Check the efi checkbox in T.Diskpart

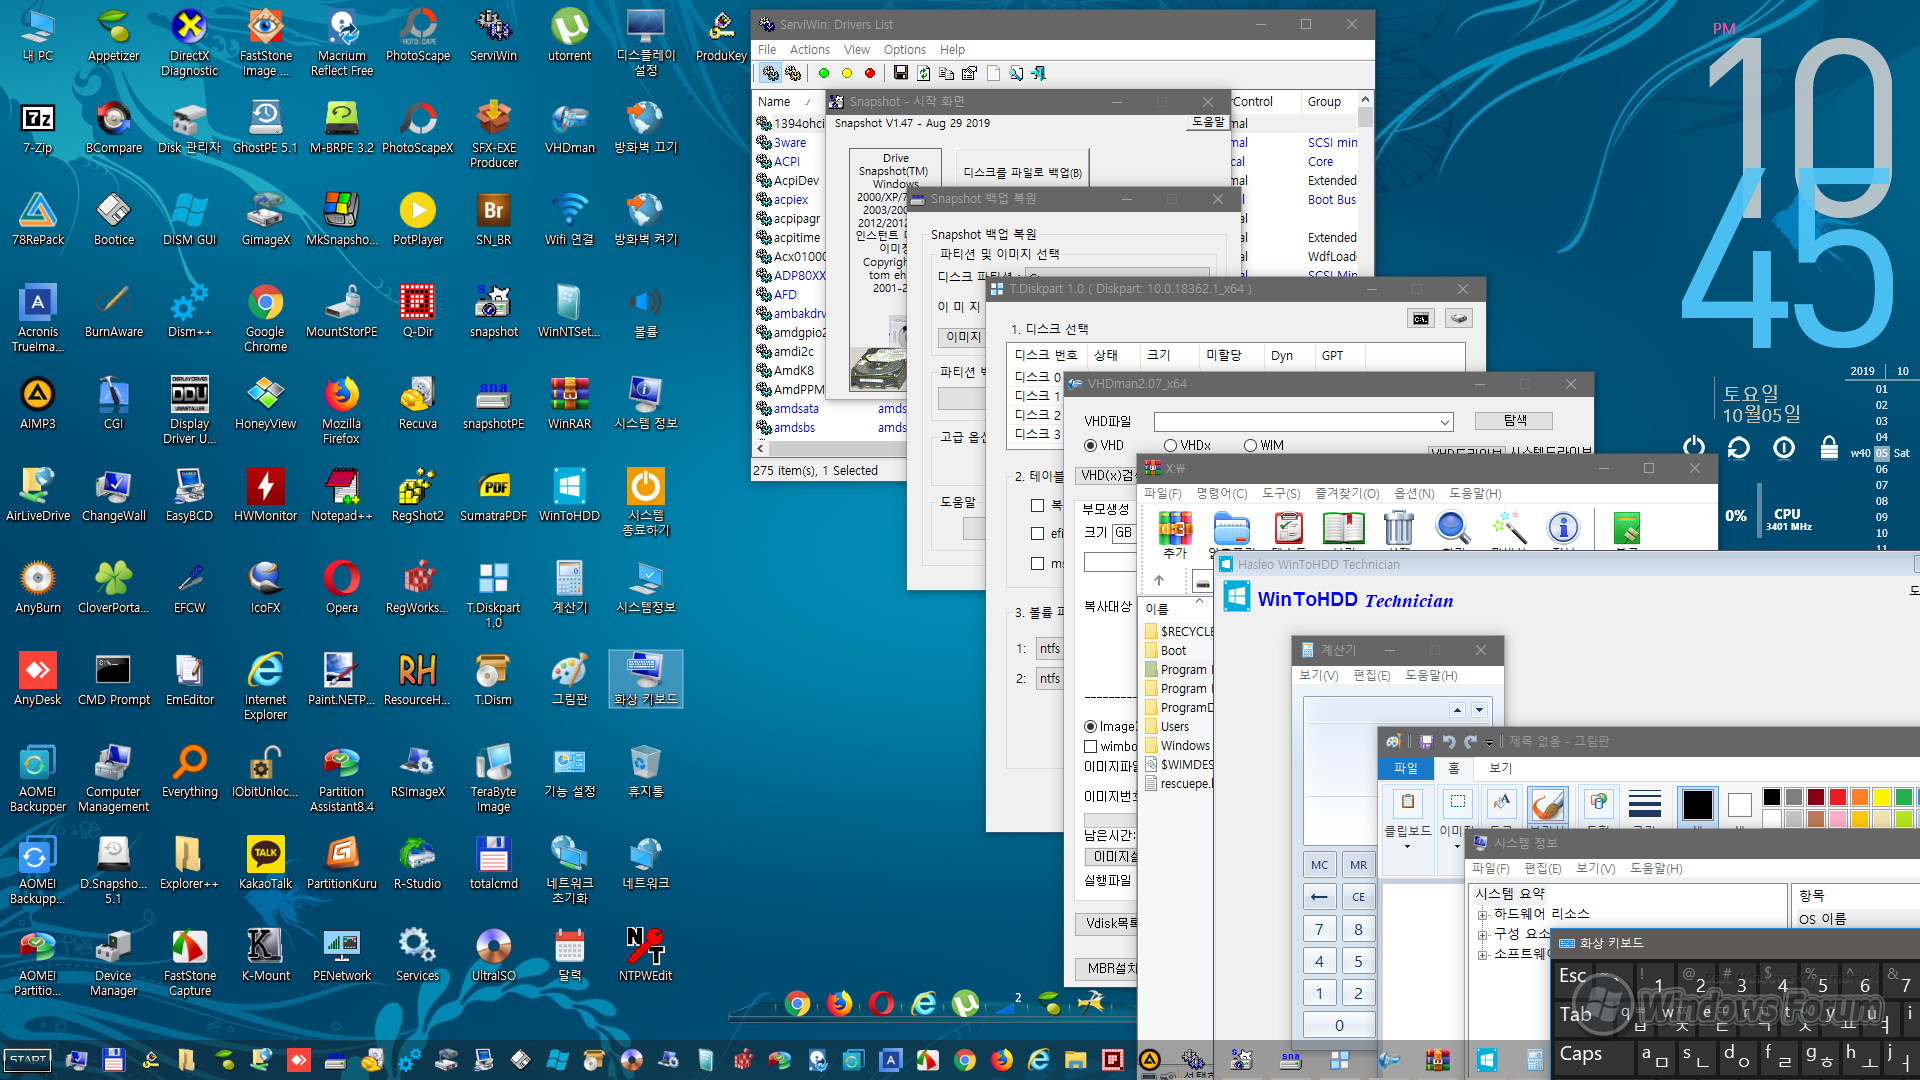(1038, 534)
